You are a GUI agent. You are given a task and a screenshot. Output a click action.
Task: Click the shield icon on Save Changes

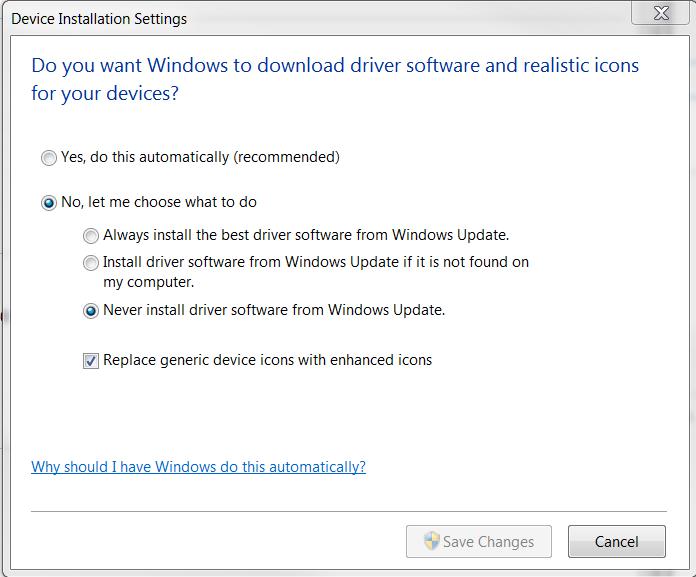pos(432,541)
